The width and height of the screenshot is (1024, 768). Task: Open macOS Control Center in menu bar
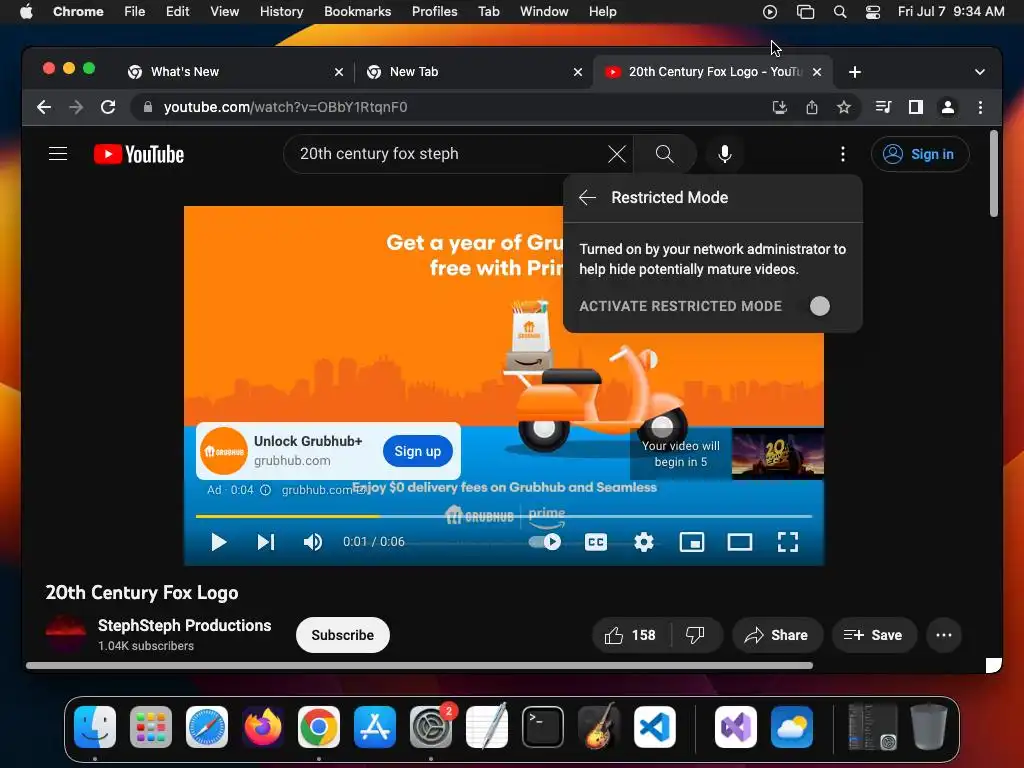(x=872, y=11)
